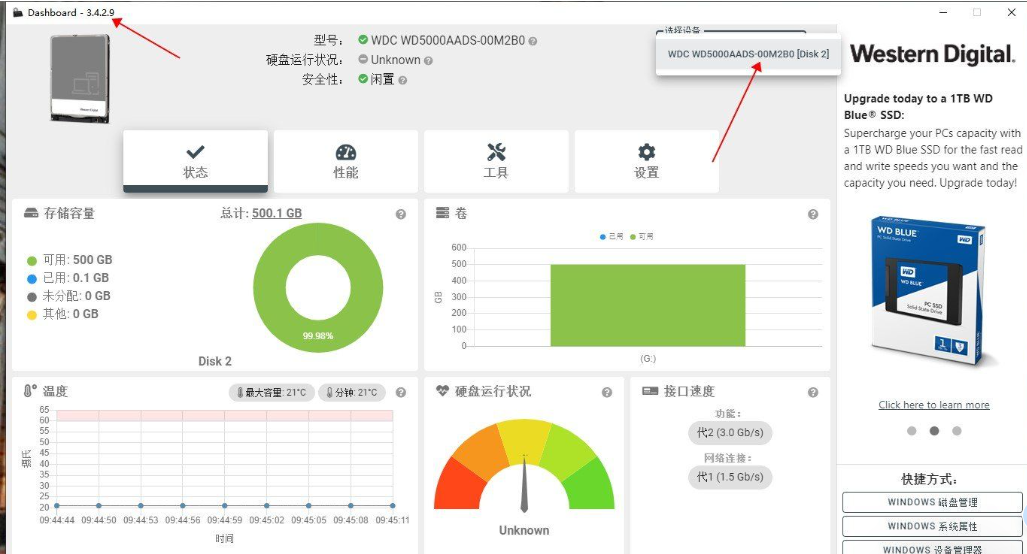
Task: Click the 已用: 0.1 GB legend entry
Action: pyautogui.click(x=67, y=278)
